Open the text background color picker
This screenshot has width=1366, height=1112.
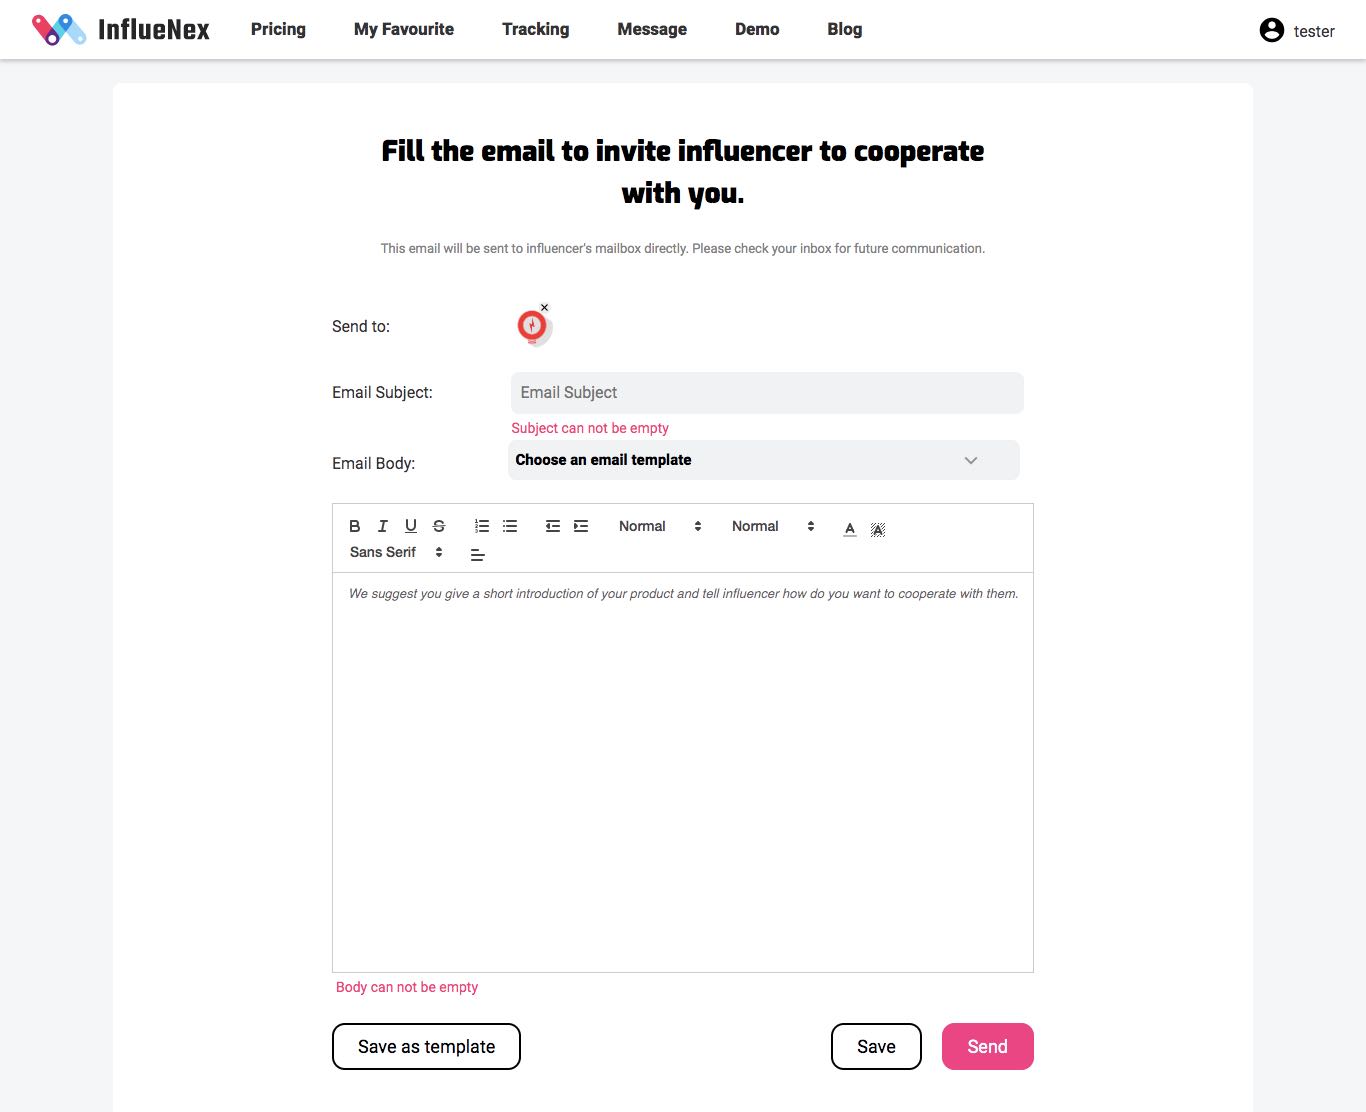click(878, 528)
